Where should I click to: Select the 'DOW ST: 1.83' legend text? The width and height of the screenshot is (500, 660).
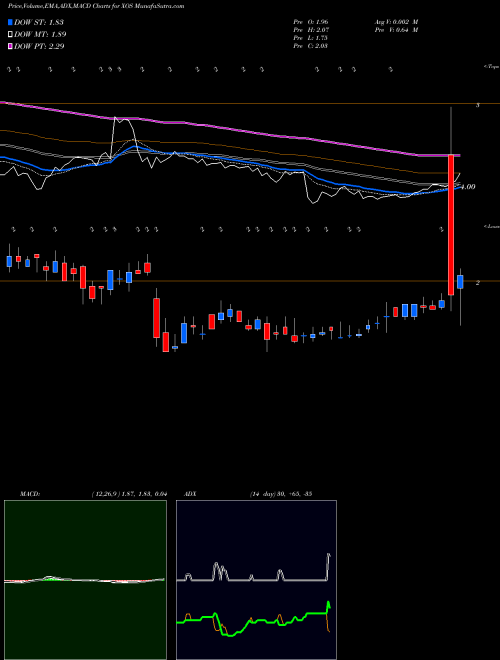pyautogui.click(x=39, y=22)
